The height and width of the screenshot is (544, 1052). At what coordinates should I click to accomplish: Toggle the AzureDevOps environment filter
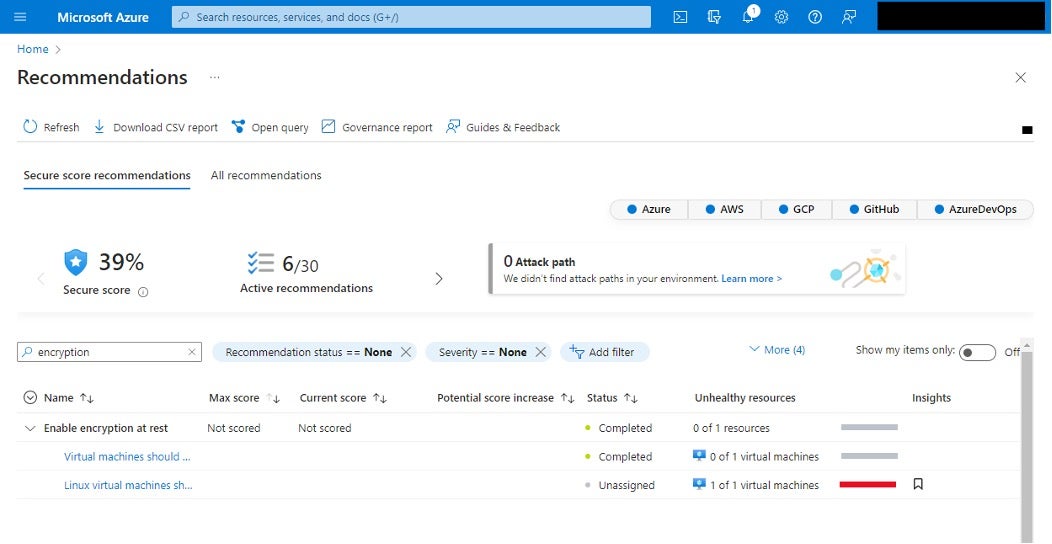975,209
